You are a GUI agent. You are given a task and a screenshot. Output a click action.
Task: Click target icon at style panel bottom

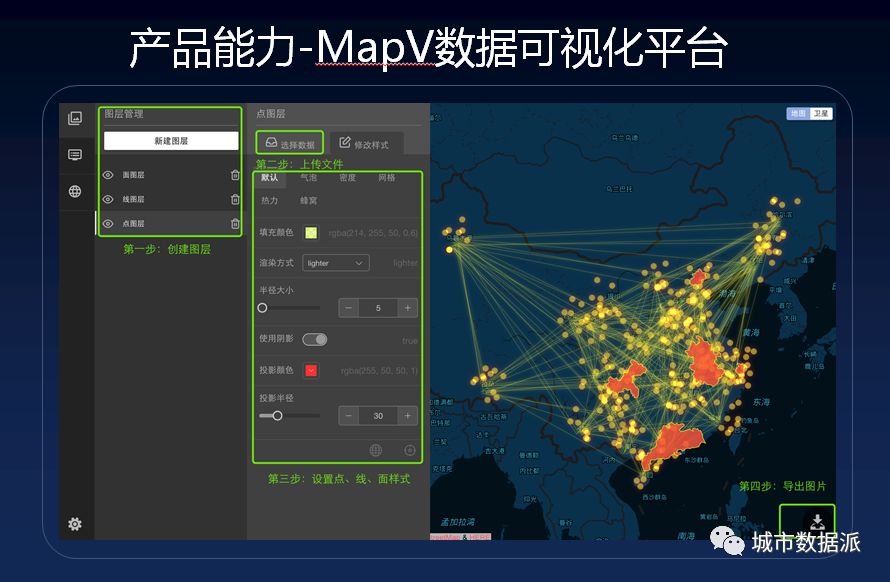pyautogui.click(x=410, y=450)
